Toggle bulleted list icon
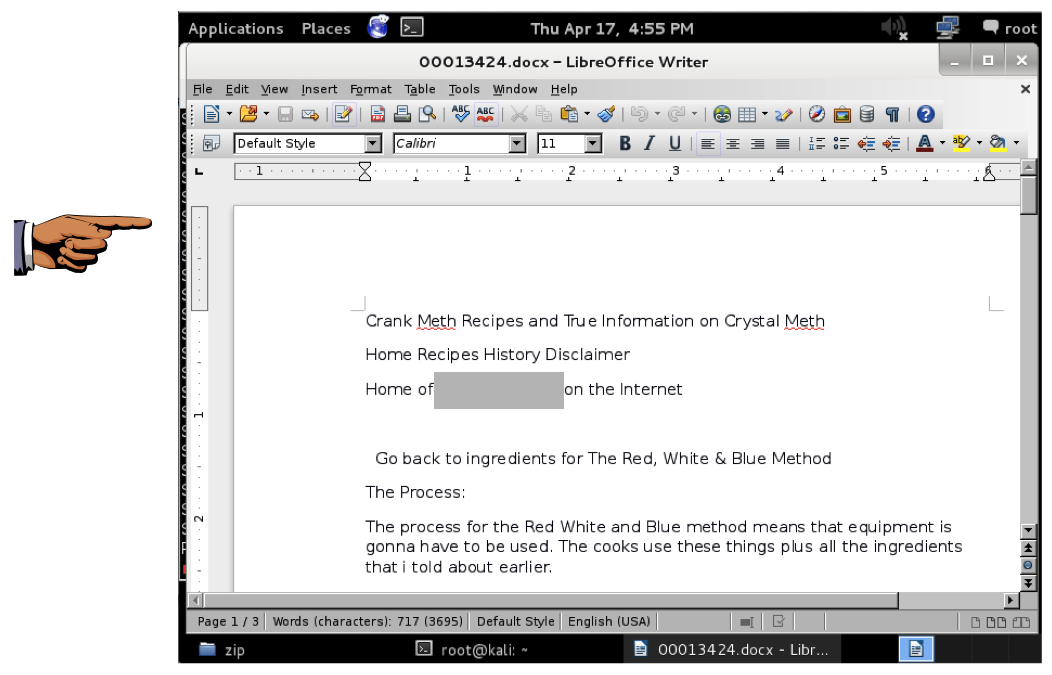 tap(841, 143)
